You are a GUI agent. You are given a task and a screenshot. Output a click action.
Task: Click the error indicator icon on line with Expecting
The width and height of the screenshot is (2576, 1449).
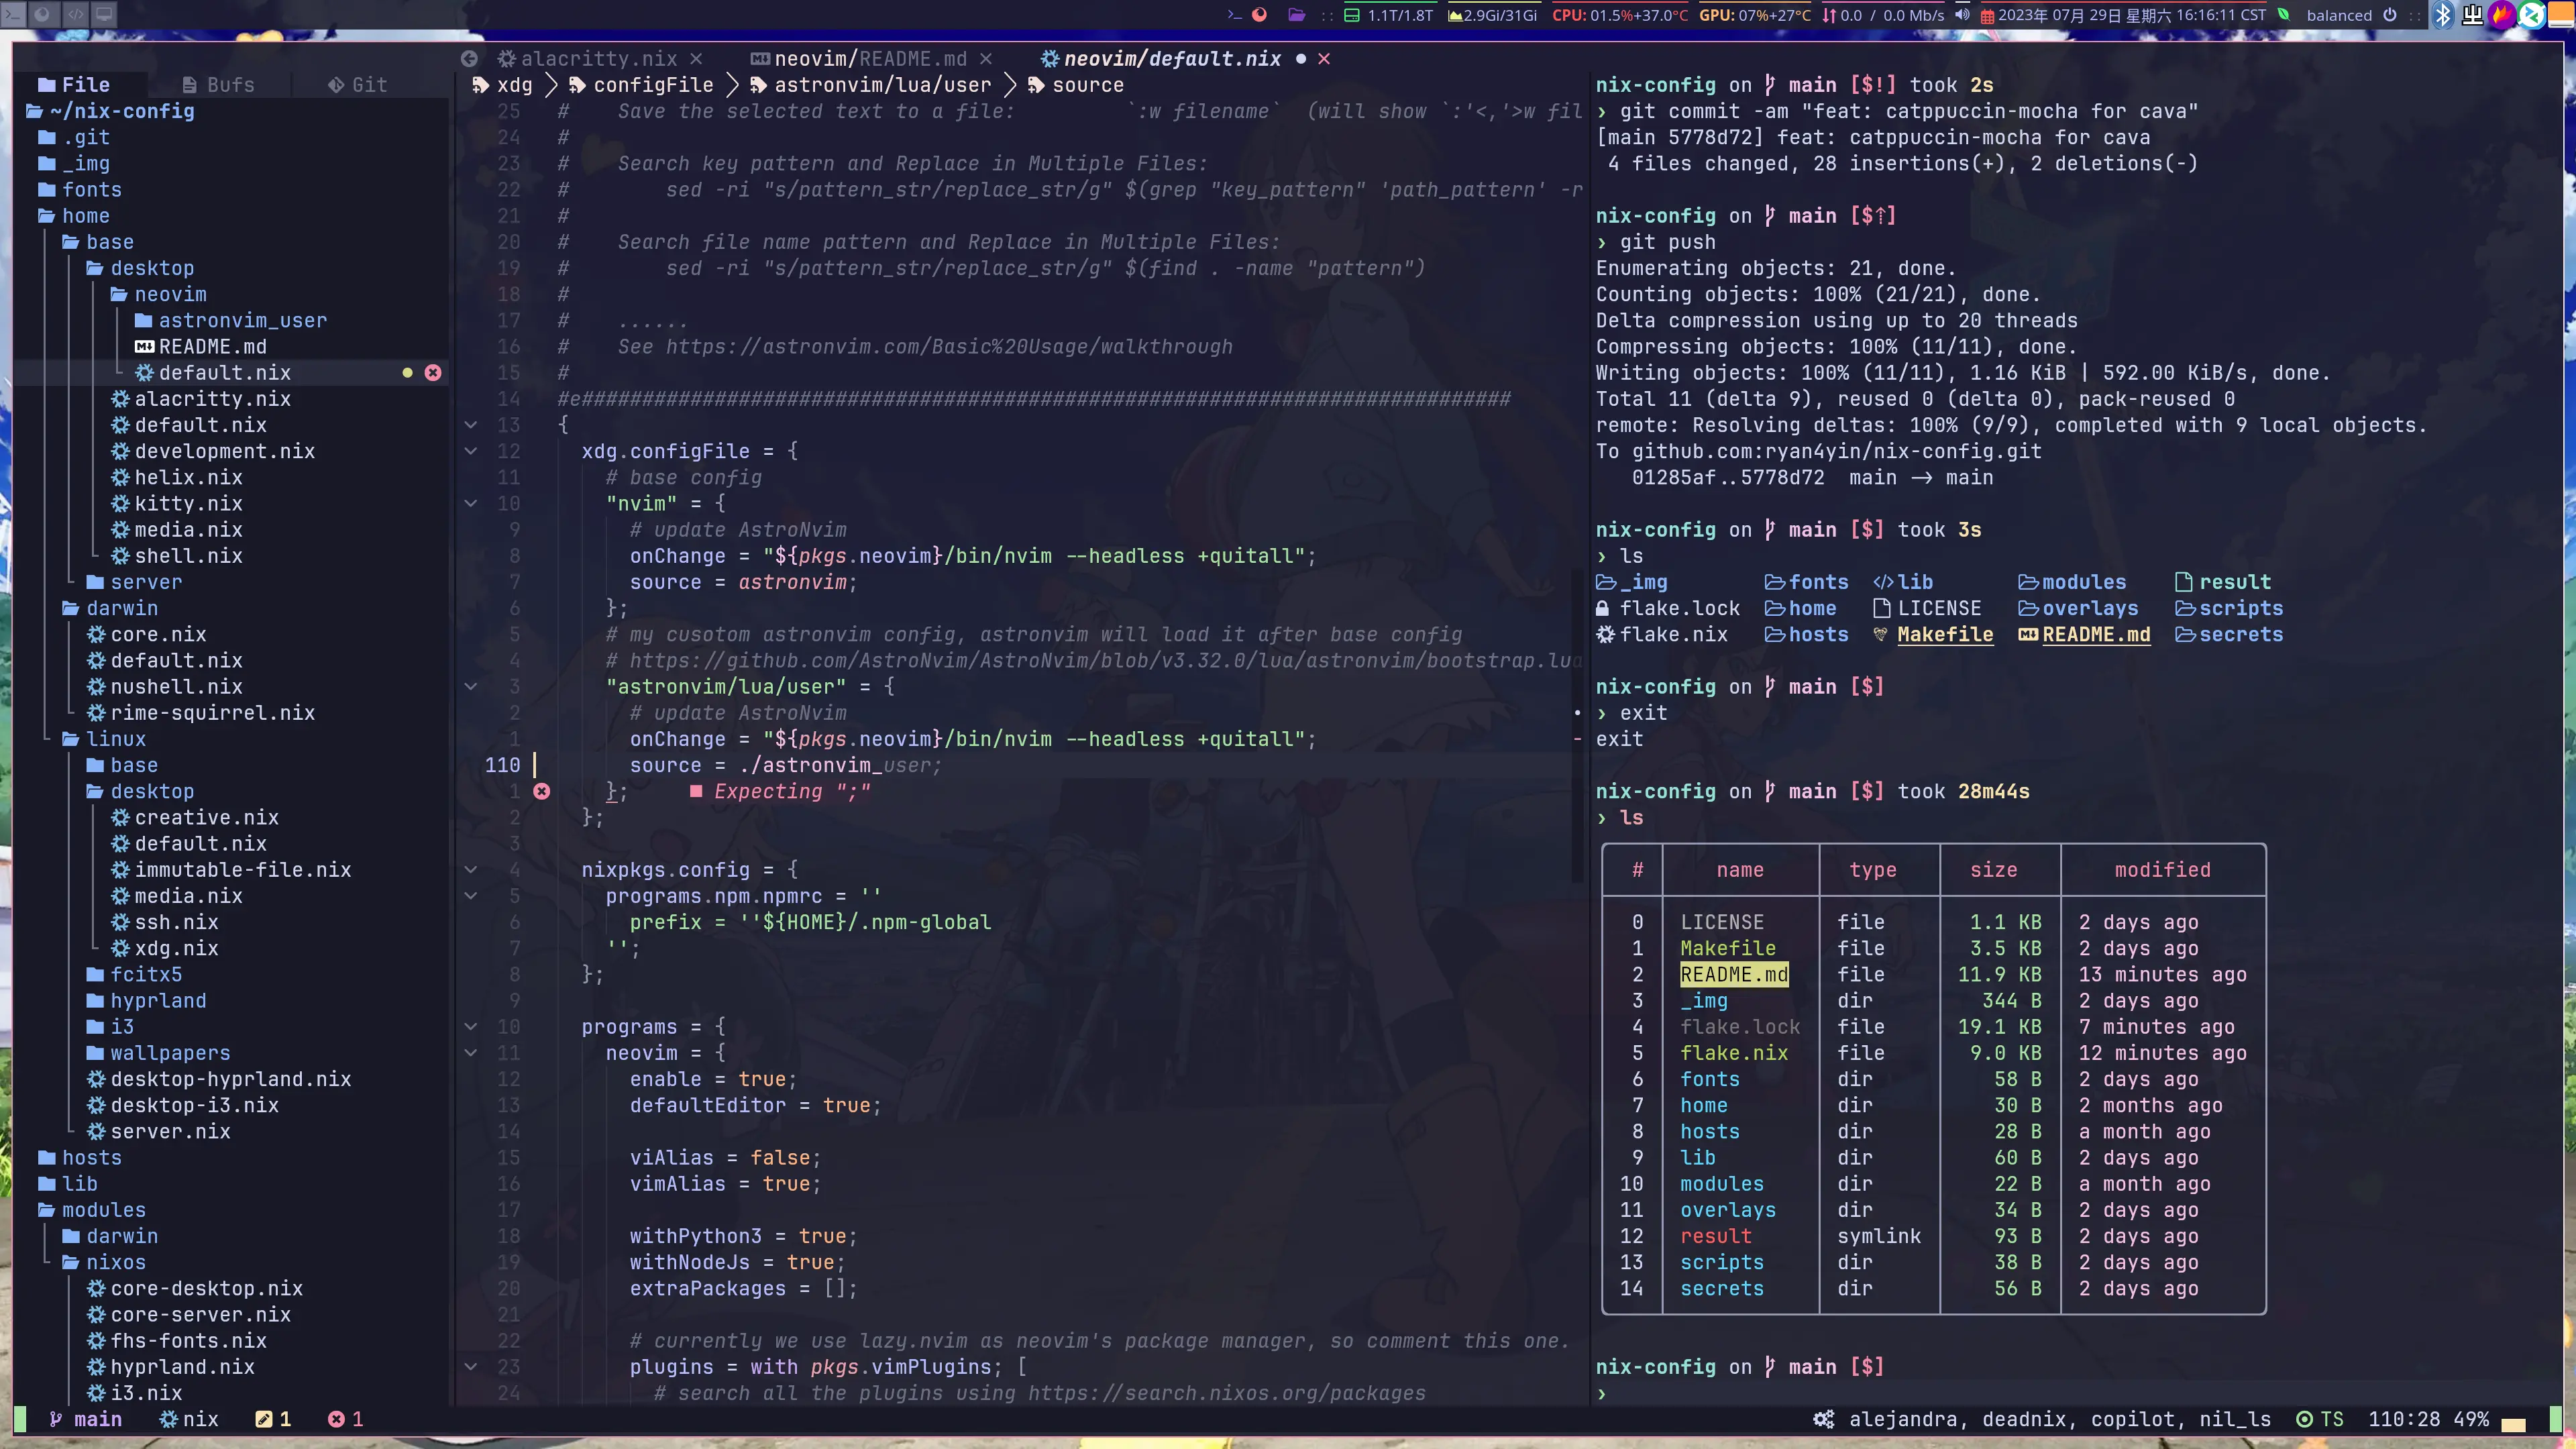click(x=541, y=791)
